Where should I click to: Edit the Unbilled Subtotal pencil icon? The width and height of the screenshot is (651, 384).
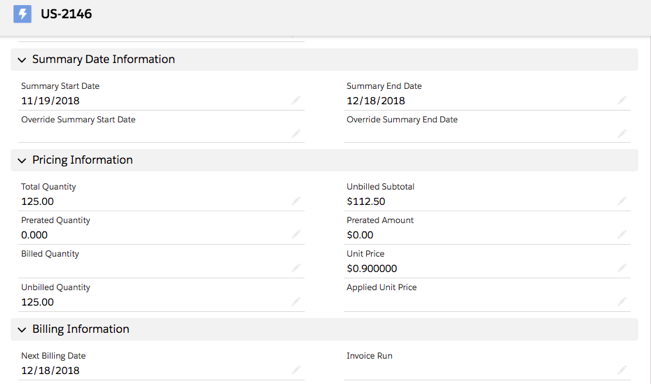click(x=622, y=201)
